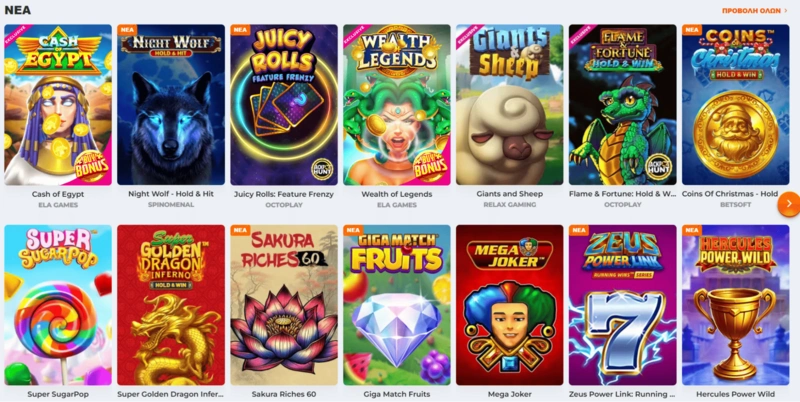Open the Giants and Sheep game thumbnail
Screen dimensions: 800x402
[510, 105]
